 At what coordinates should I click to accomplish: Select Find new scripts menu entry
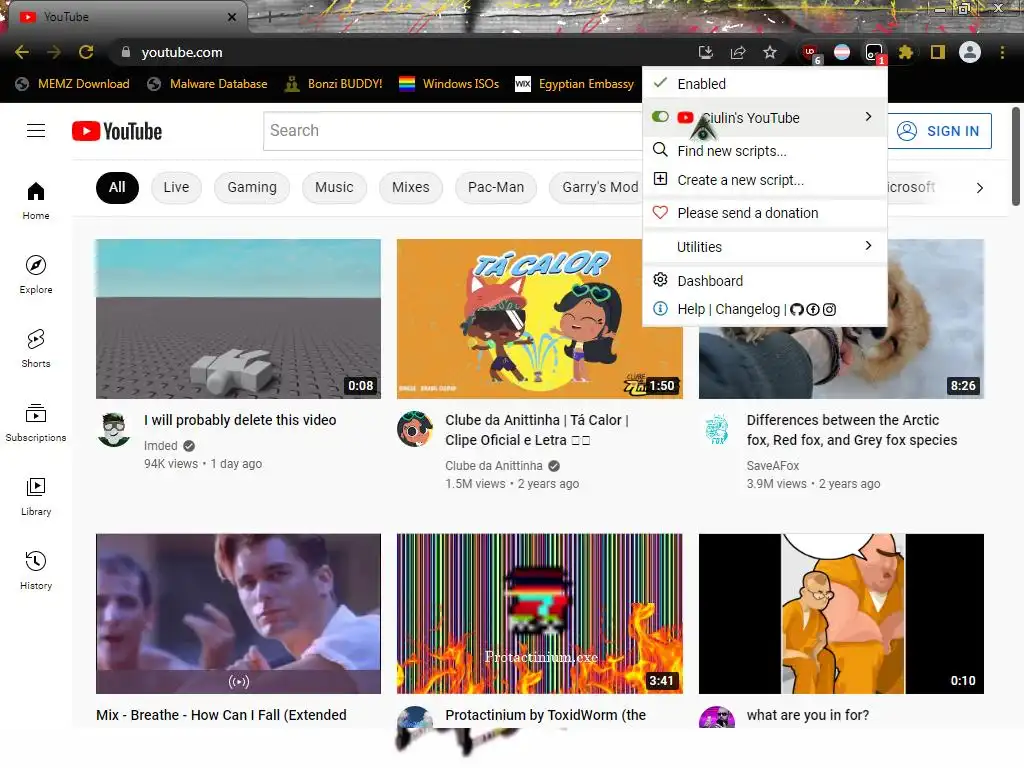[765, 151]
